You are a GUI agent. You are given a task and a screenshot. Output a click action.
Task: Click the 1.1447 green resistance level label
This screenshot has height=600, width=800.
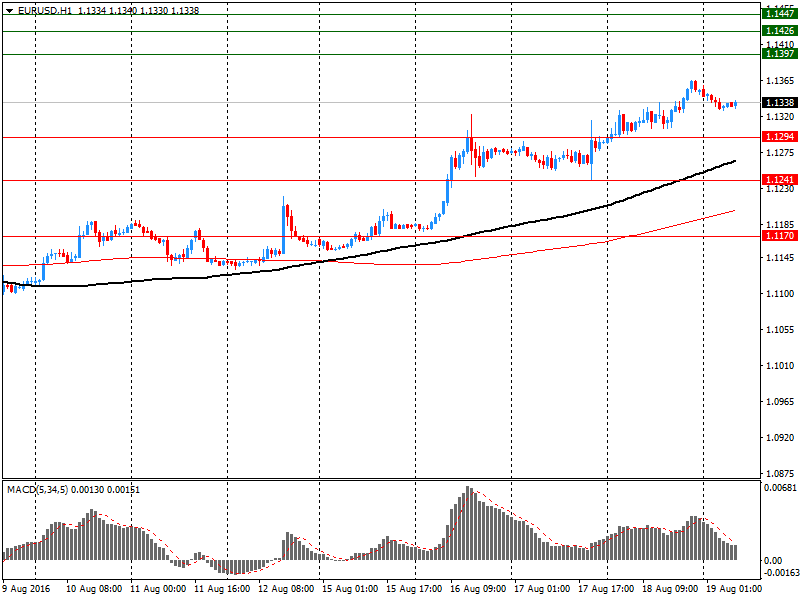click(780, 14)
